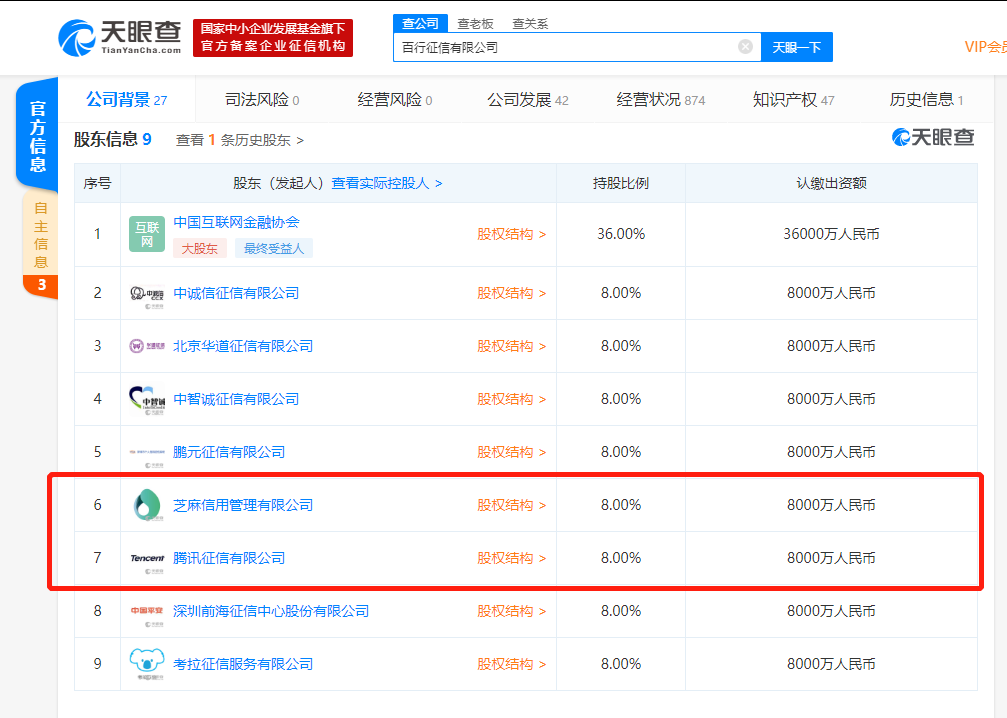Click the 大股东 tag
The height and width of the screenshot is (718, 1007).
click(200, 249)
